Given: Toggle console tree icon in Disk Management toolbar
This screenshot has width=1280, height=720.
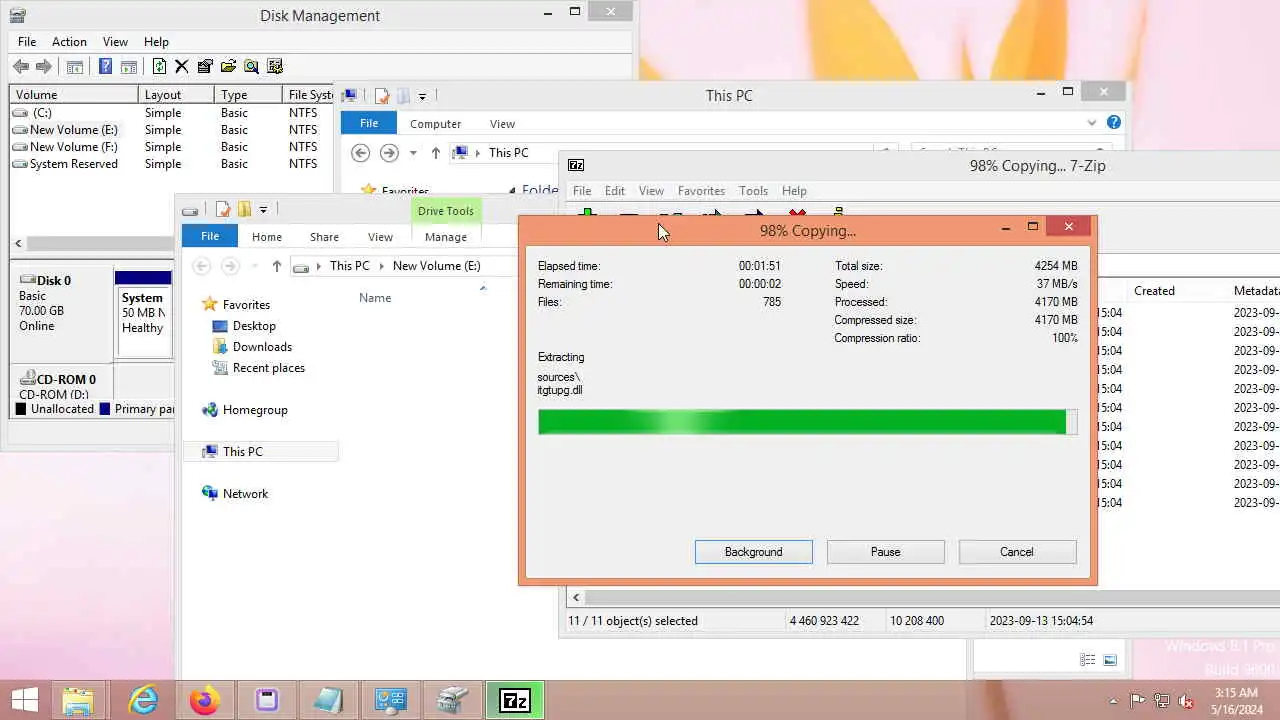Looking at the screenshot, I should 75,67.
